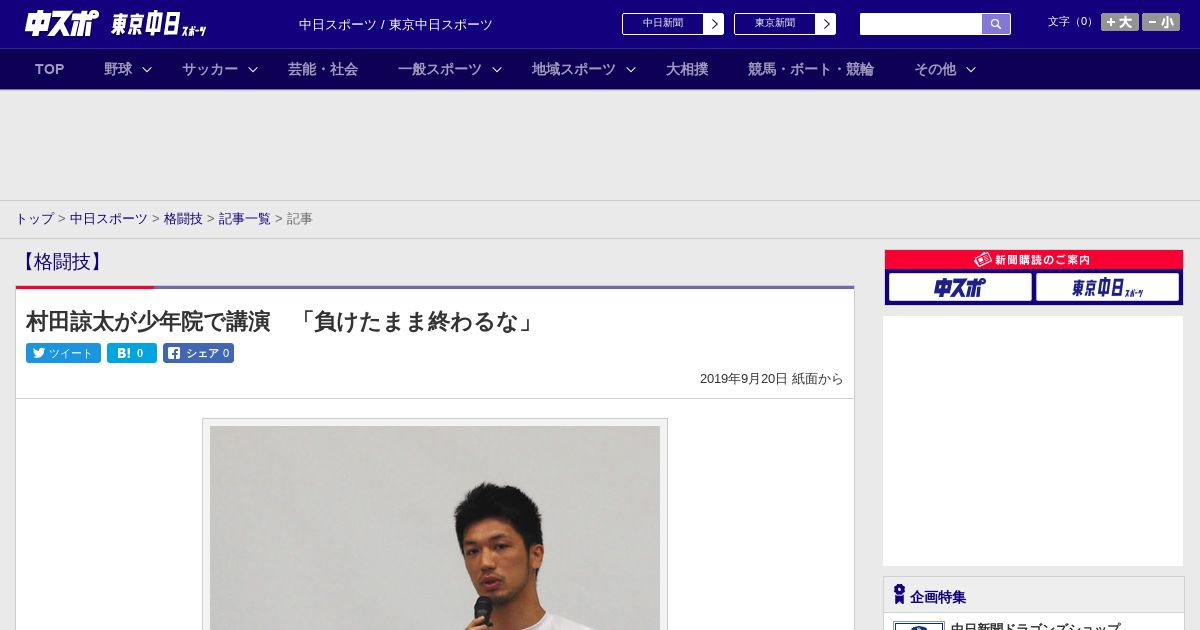Screen dimensions: 1200x630
Task: Click 中日スポーツ breadcrumb link
Action: coord(109,218)
